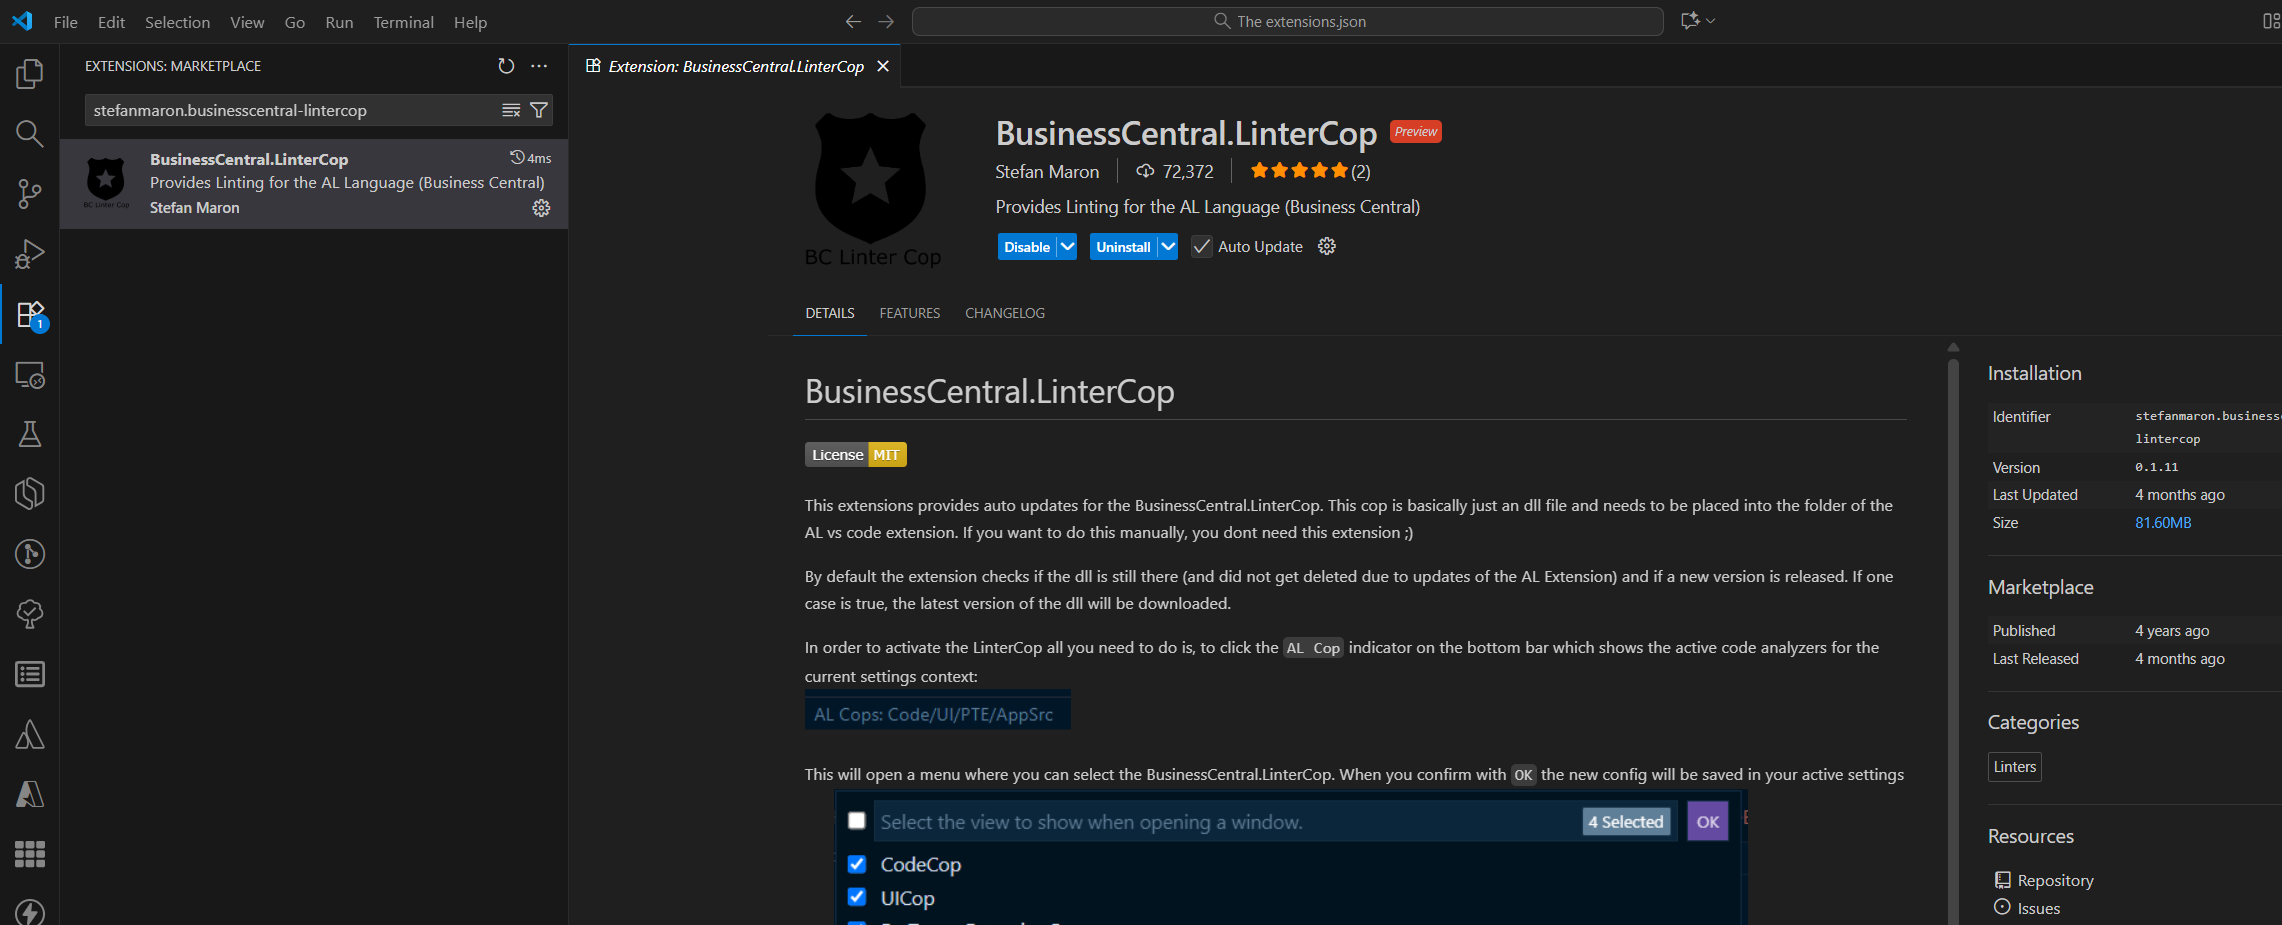
Task: Click the details pane scrollbar up arrow
Action: 1953,348
